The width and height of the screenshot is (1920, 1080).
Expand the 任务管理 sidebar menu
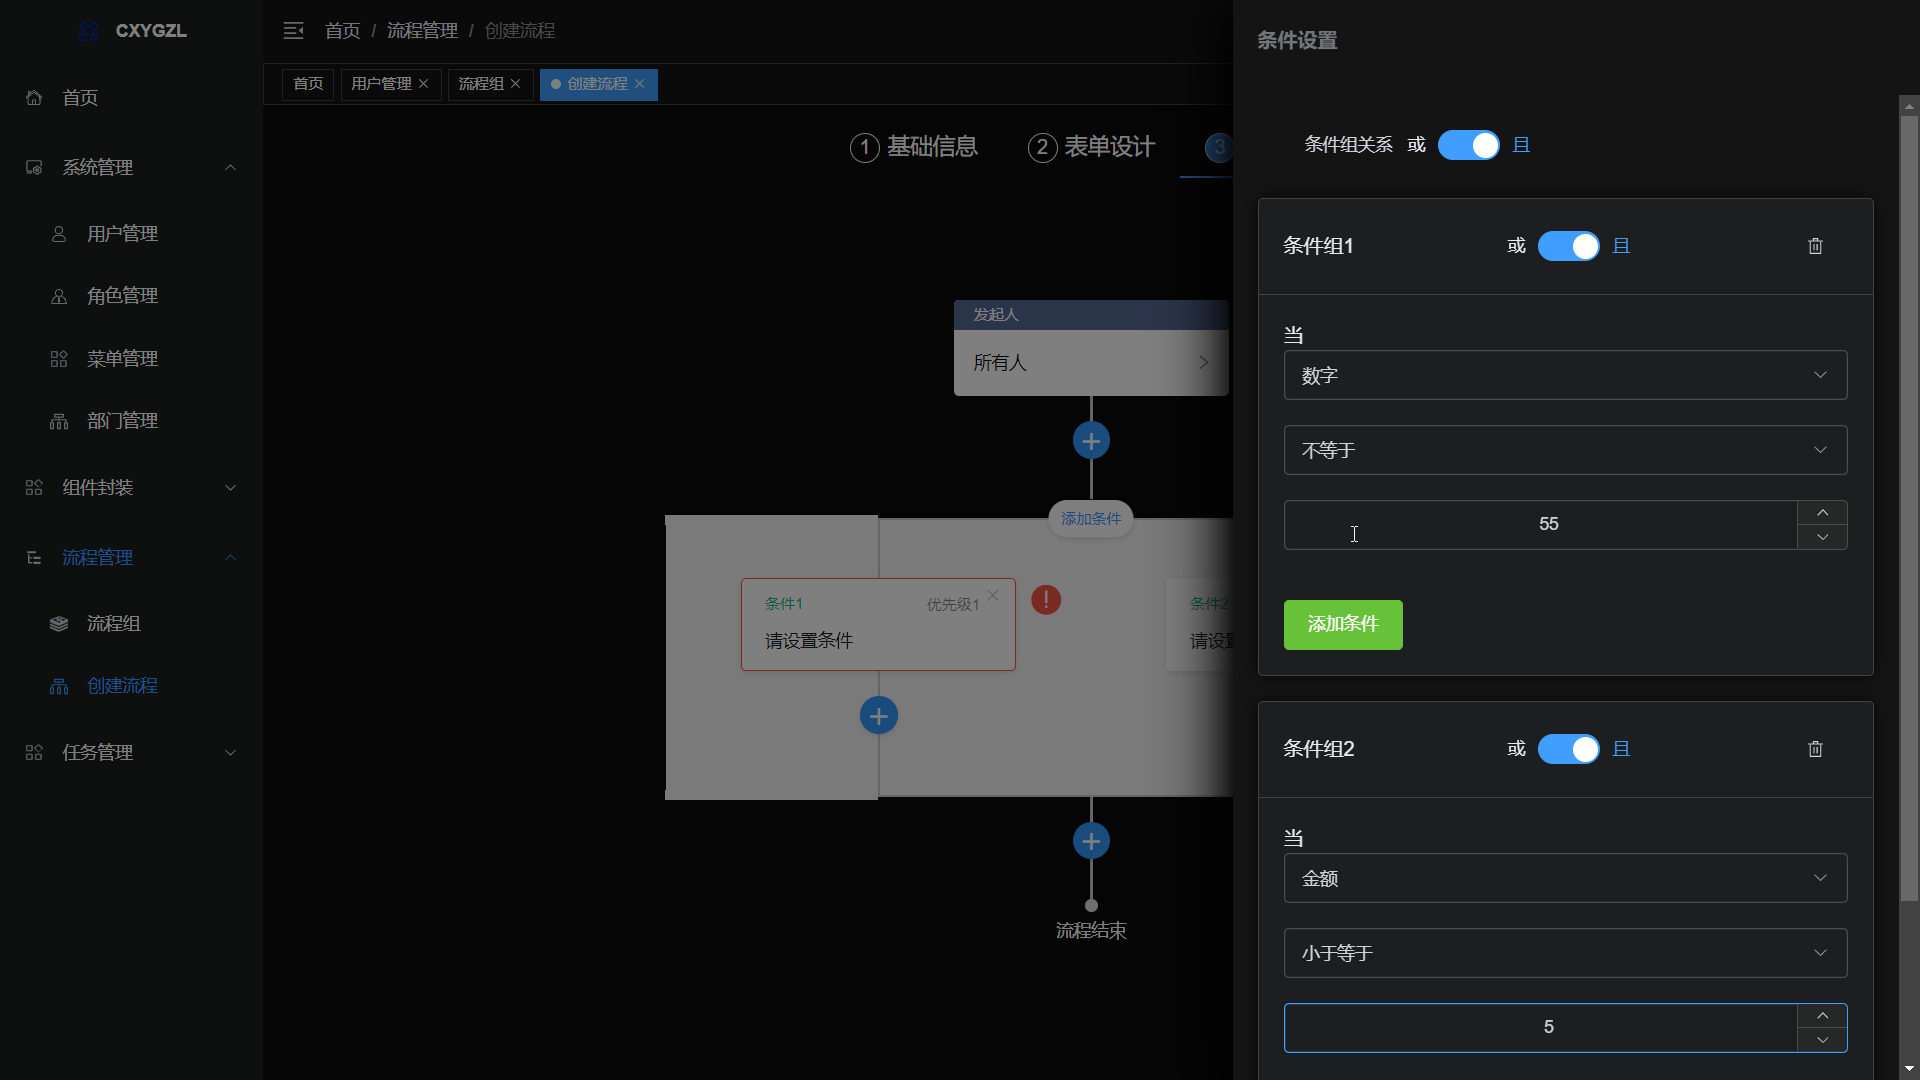131,752
